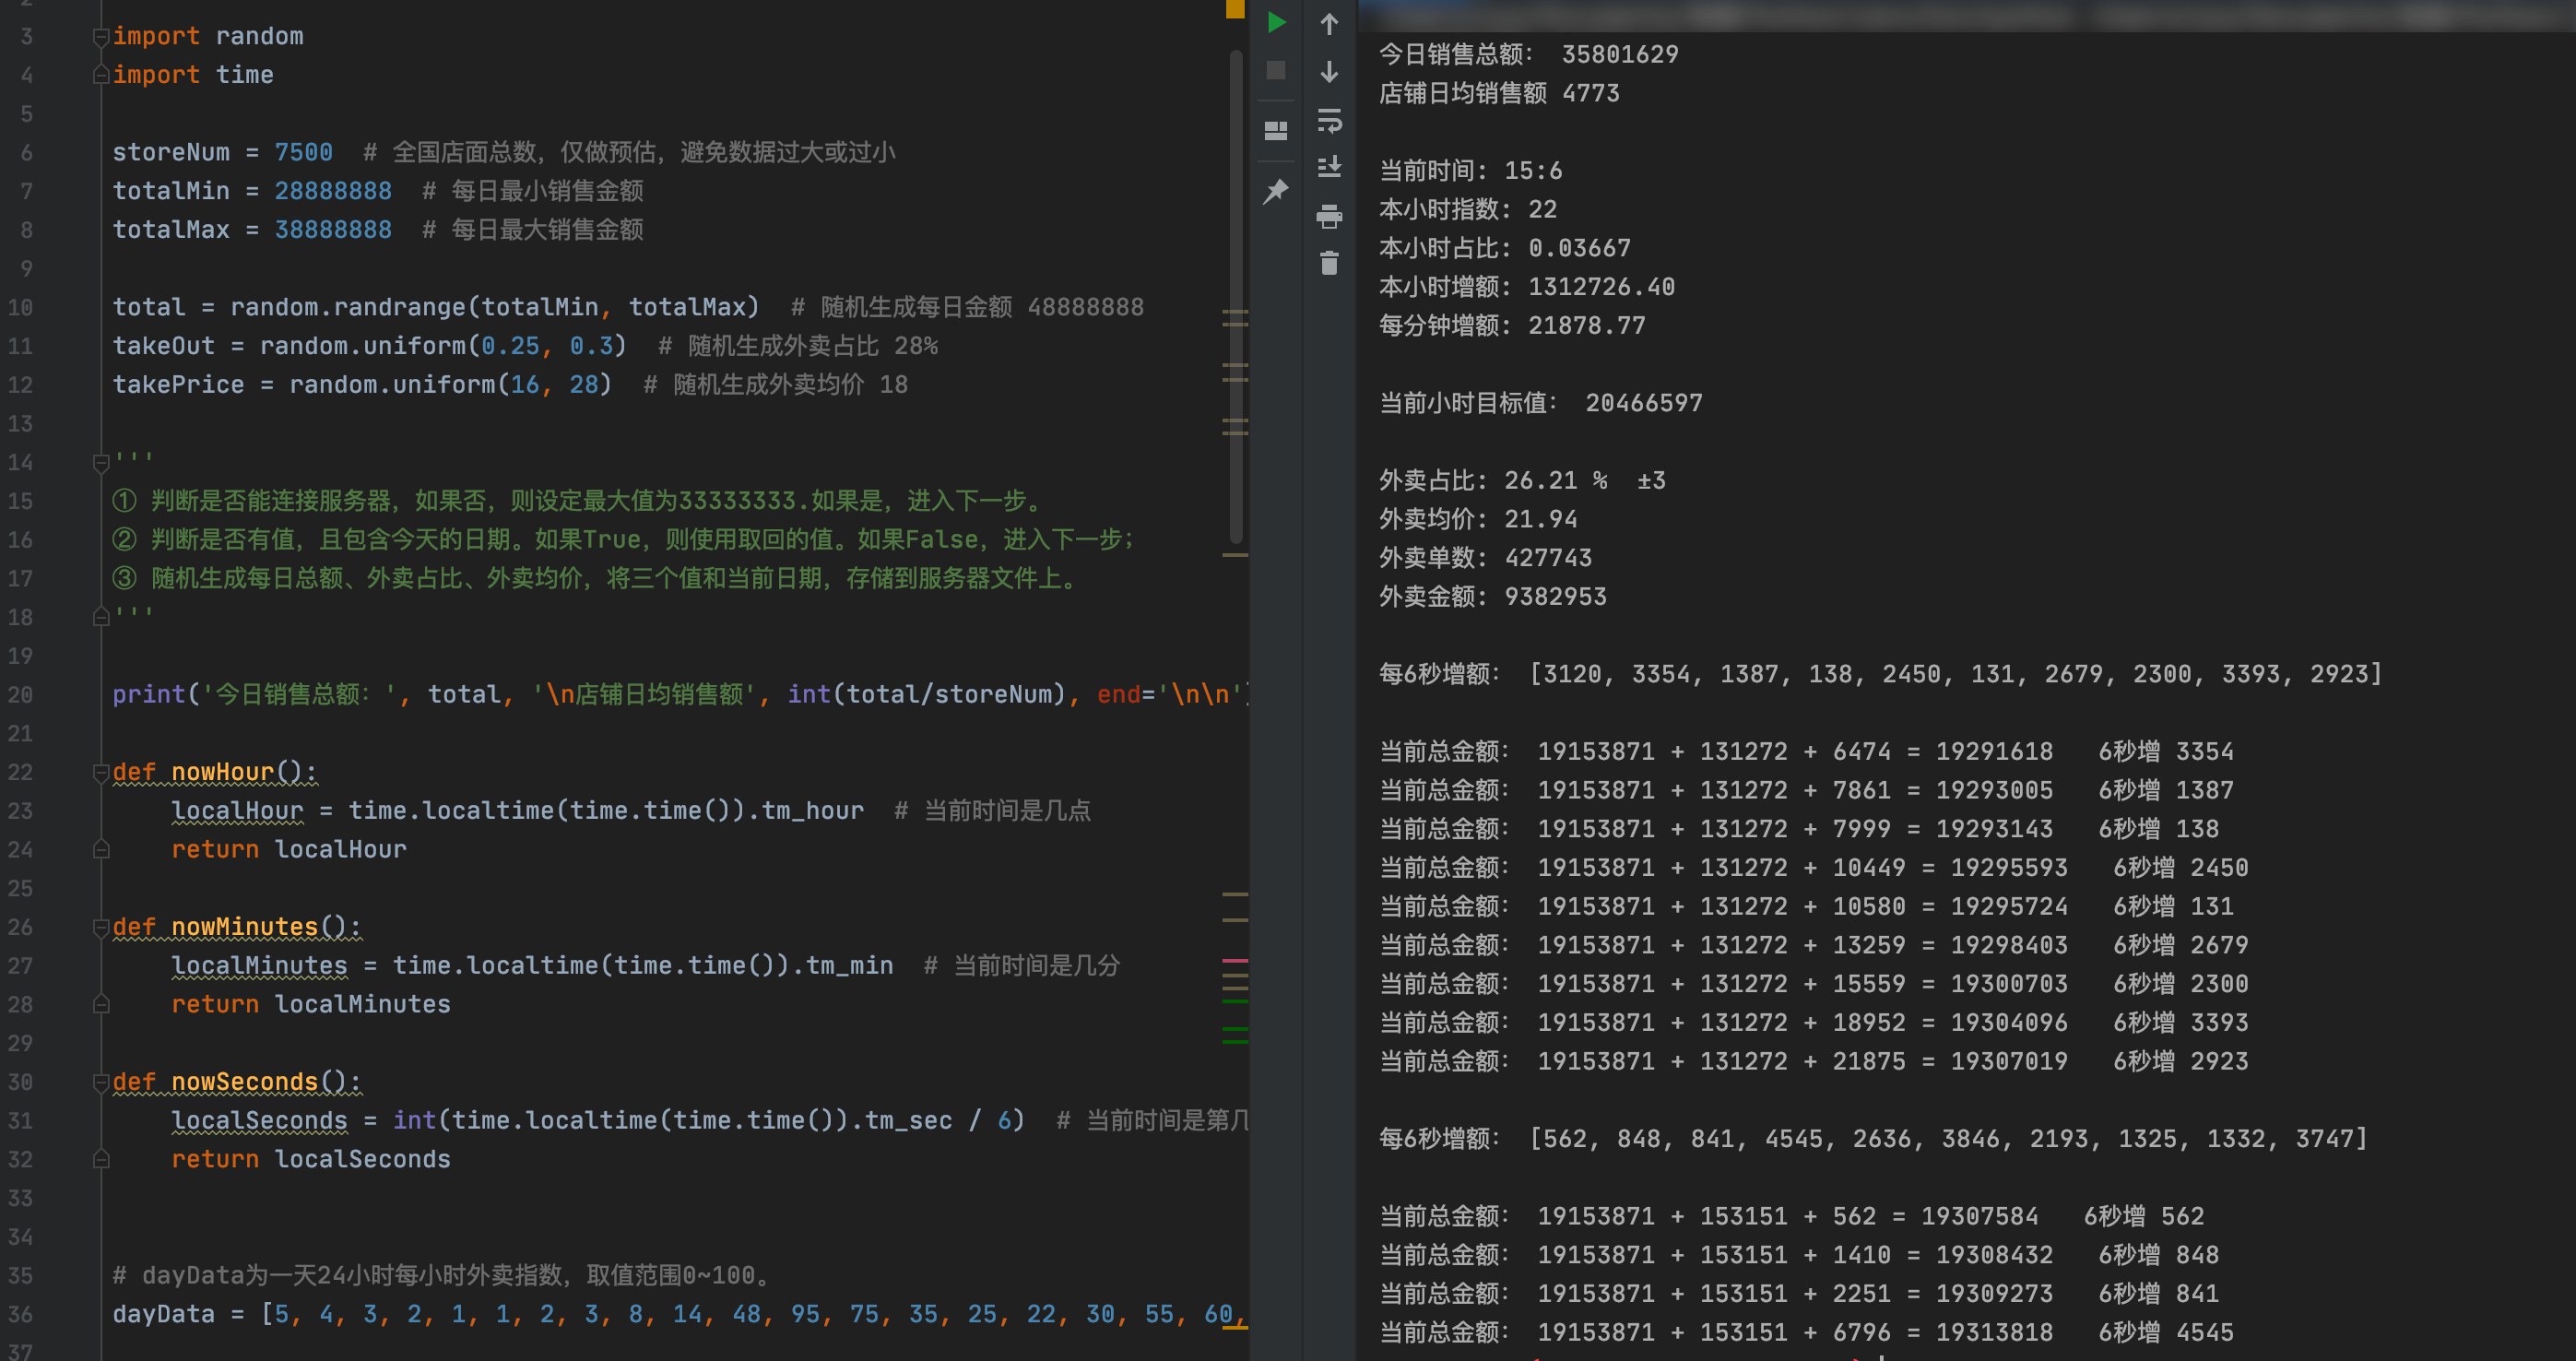Click console value 35801629 for 今日销售总额
The width and height of the screenshot is (2576, 1361).
coord(1620,54)
